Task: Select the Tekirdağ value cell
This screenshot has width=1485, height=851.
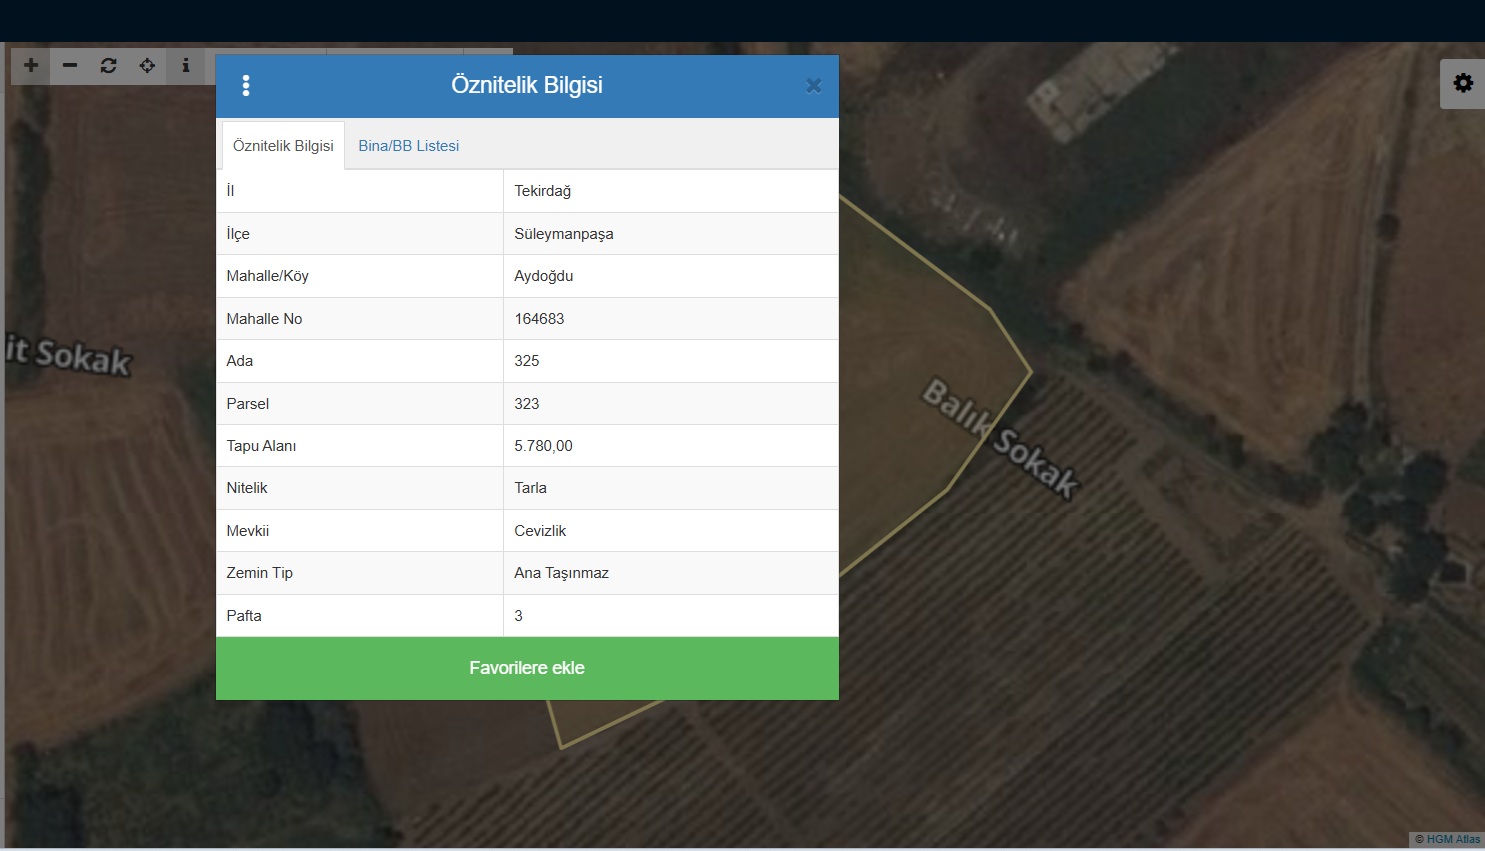Action: click(671, 191)
